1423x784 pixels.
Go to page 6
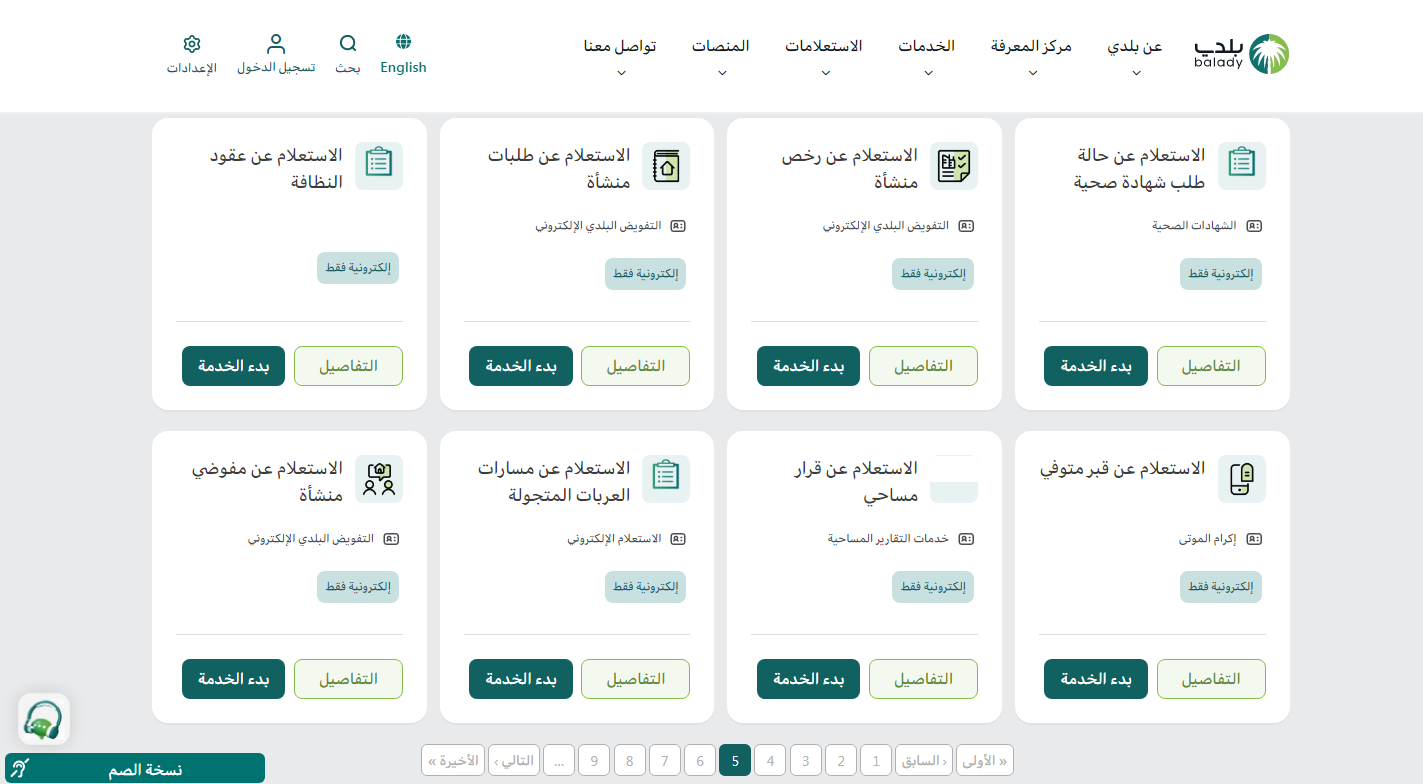click(700, 761)
